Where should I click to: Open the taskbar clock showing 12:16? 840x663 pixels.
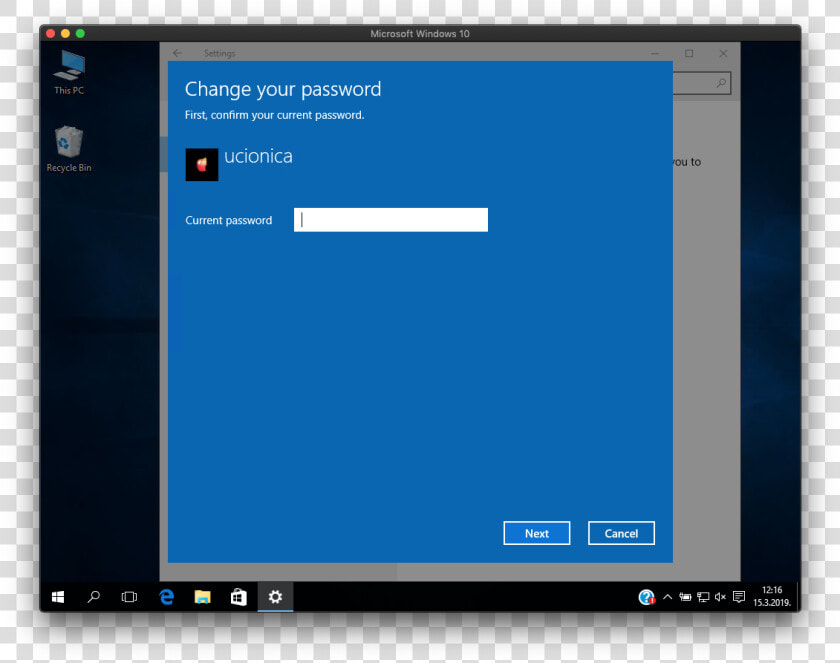tap(772, 596)
